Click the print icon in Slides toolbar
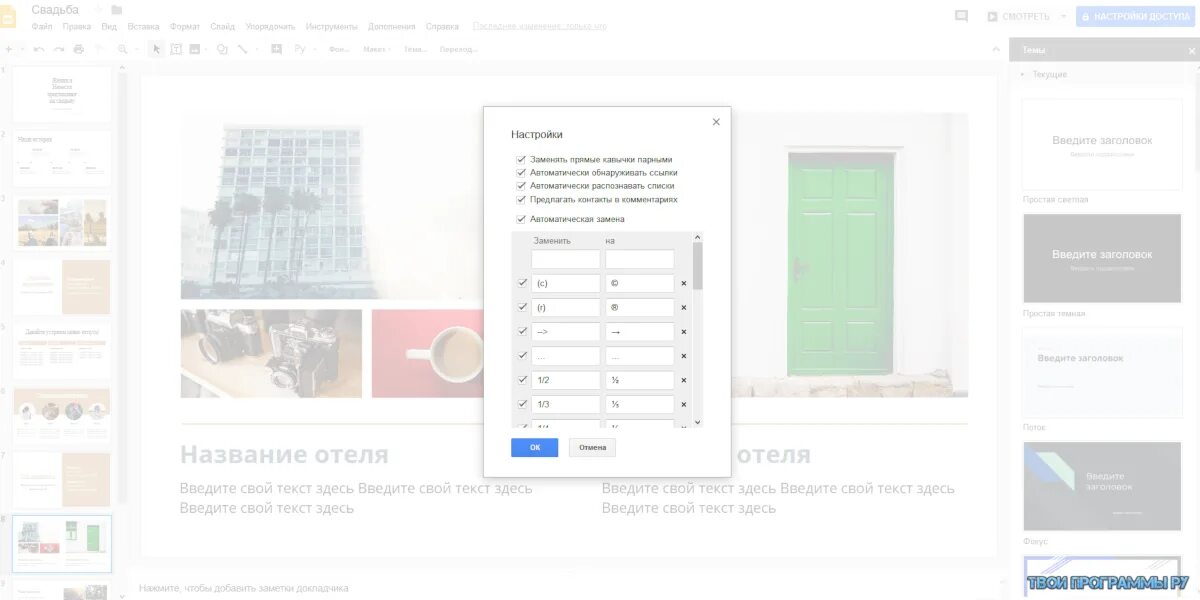The height and width of the screenshot is (600, 1200). click(x=78, y=49)
